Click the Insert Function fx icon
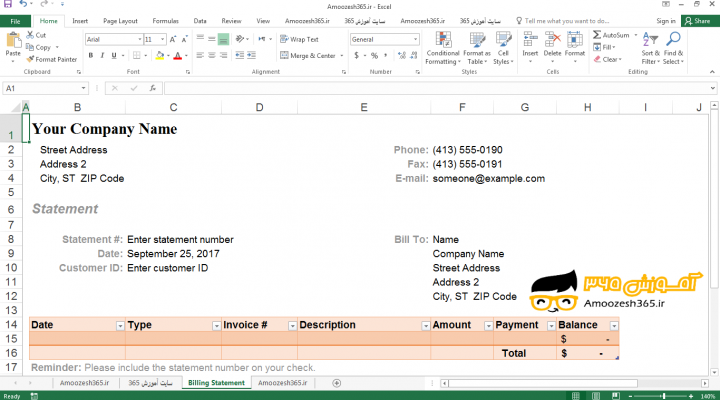 152,88
